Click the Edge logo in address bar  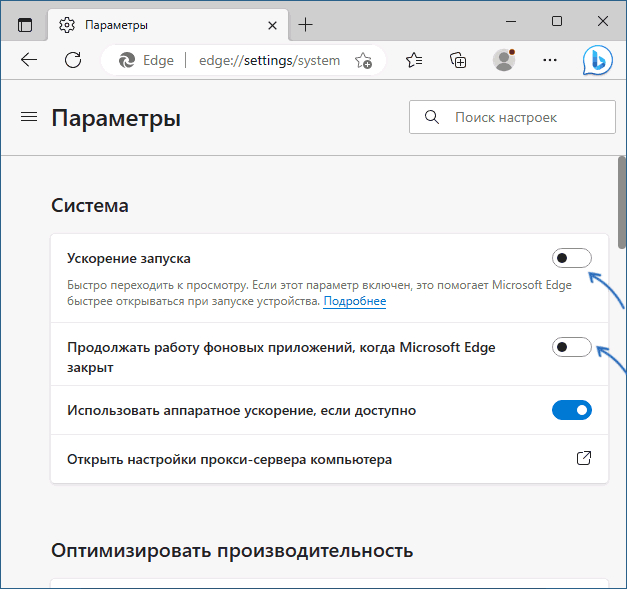127,60
